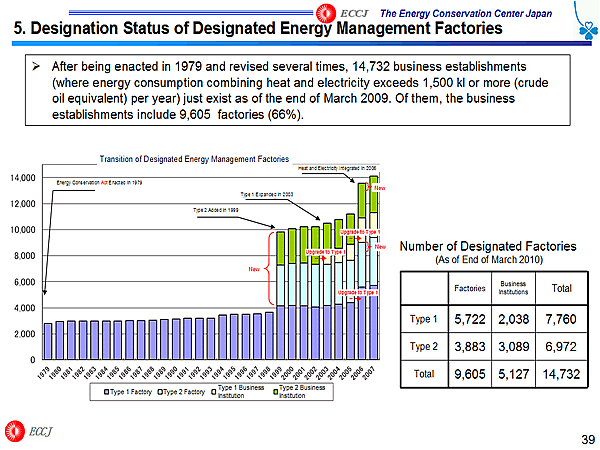Click the 2007 stacked bar in the chart
Image resolution: width=600 pixels, height=450 pixels.
pyautogui.click(x=374, y=267)
